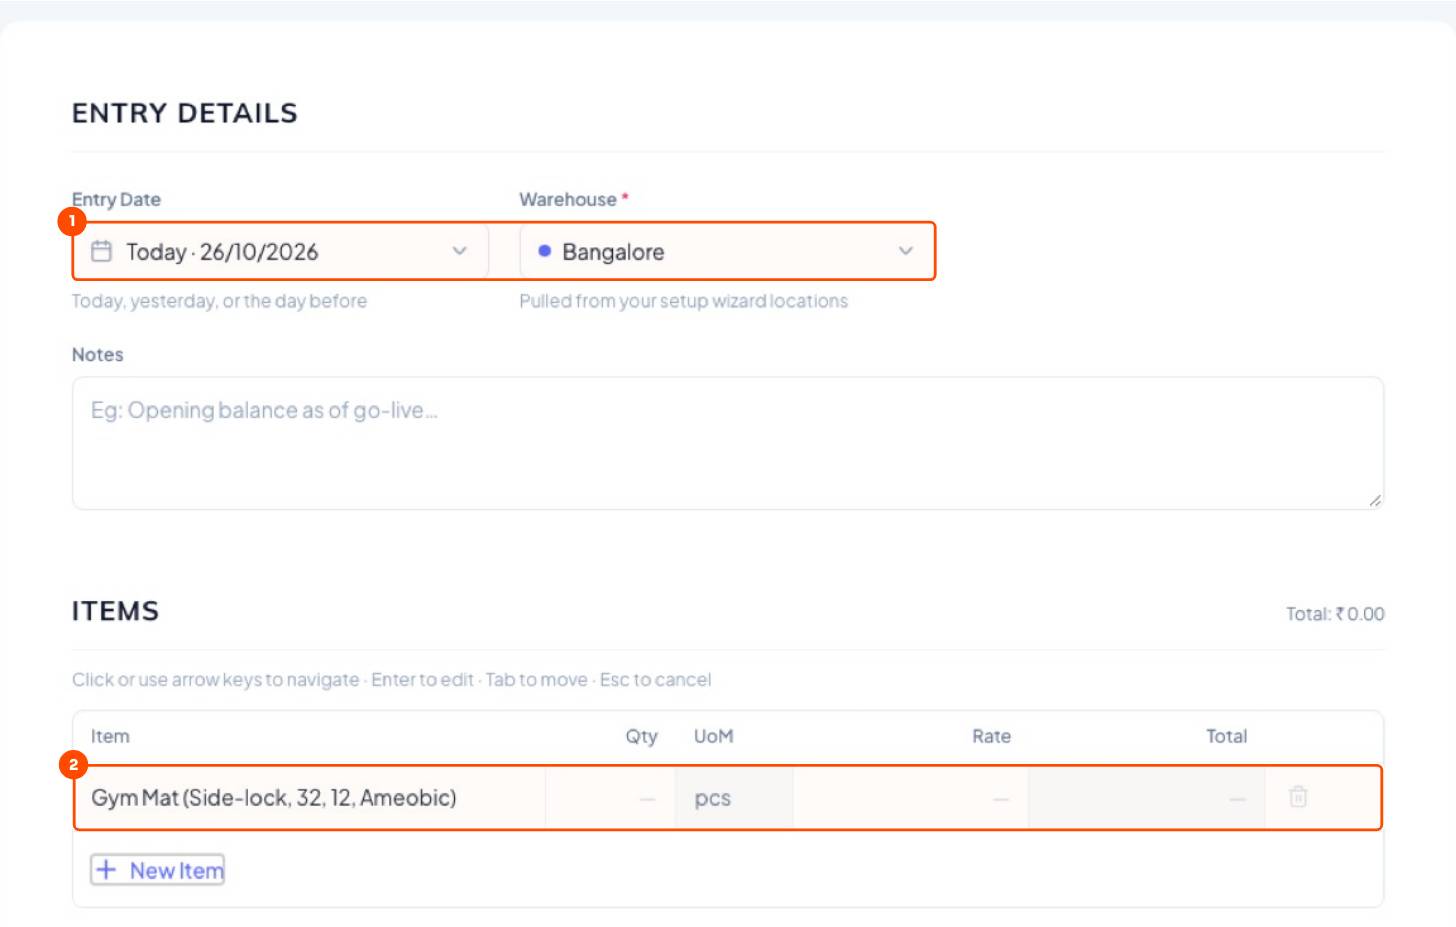Image resolution: width=1456 pixels, height=927 pixels.
Task: Select the Gym Mat item name cell
Action: pos(310,798)
